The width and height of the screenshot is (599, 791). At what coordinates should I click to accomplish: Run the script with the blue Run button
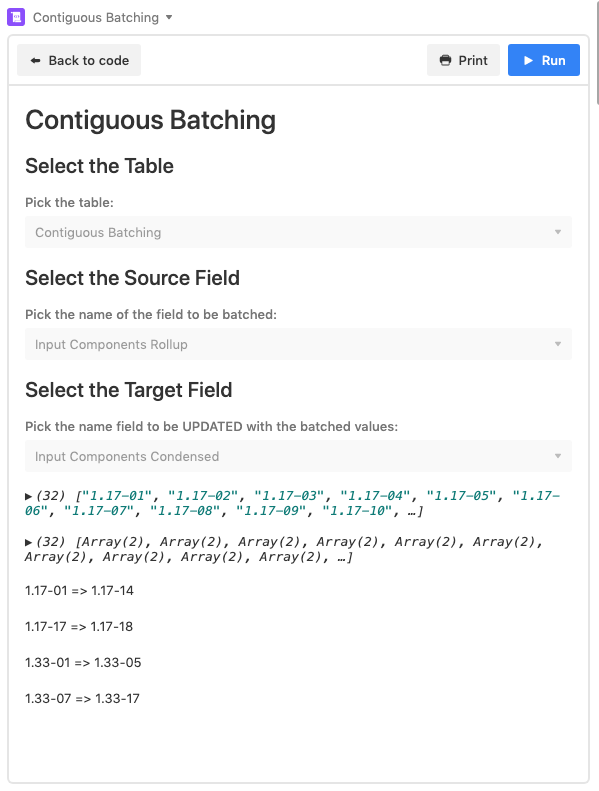point(543,61)
